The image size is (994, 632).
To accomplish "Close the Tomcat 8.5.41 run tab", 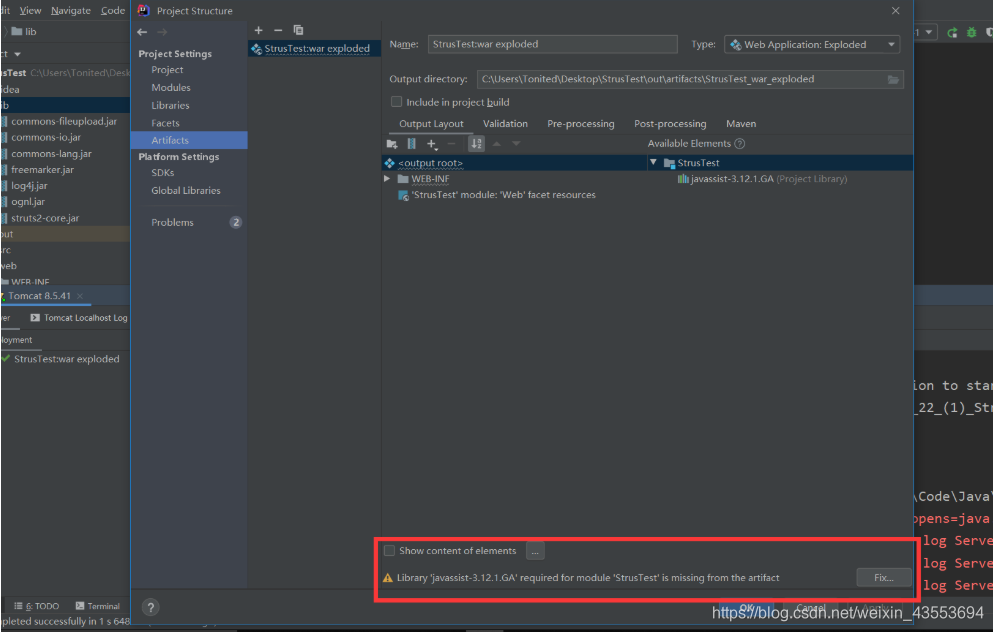I will pos(80,296).
